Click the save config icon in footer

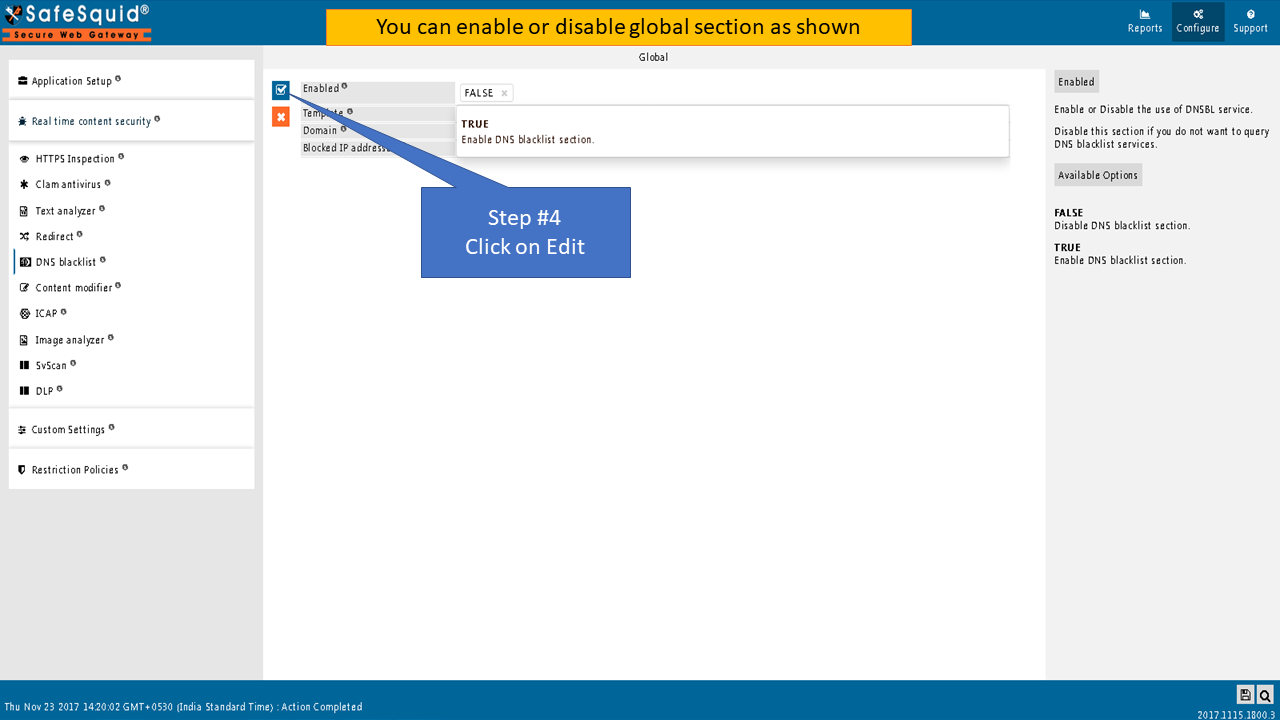[1245, 695]
